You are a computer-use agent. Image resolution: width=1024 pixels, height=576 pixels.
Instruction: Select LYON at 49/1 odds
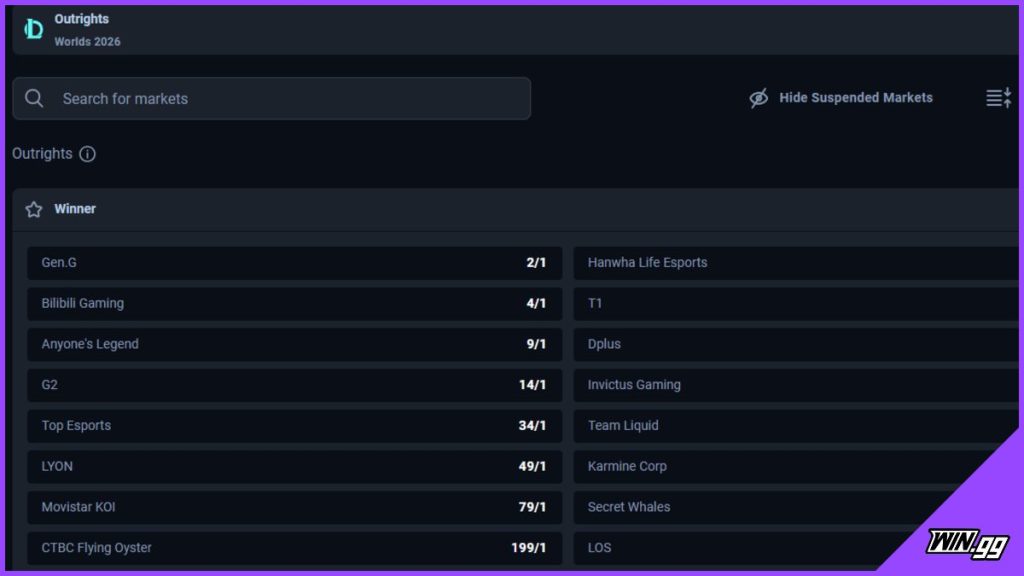[295, 467]
